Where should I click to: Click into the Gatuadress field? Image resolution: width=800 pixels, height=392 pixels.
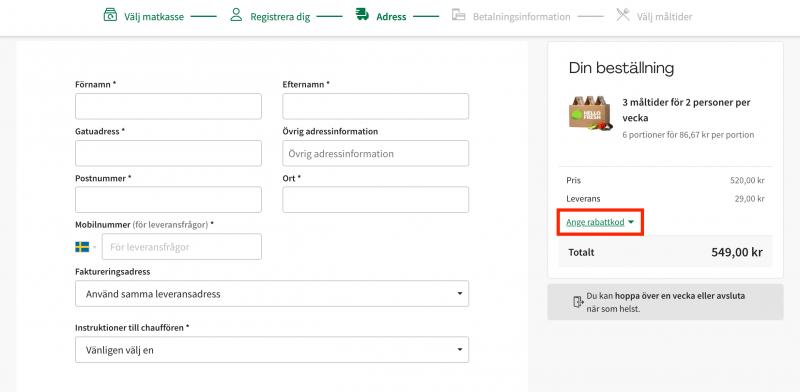(x=168, y=153)
